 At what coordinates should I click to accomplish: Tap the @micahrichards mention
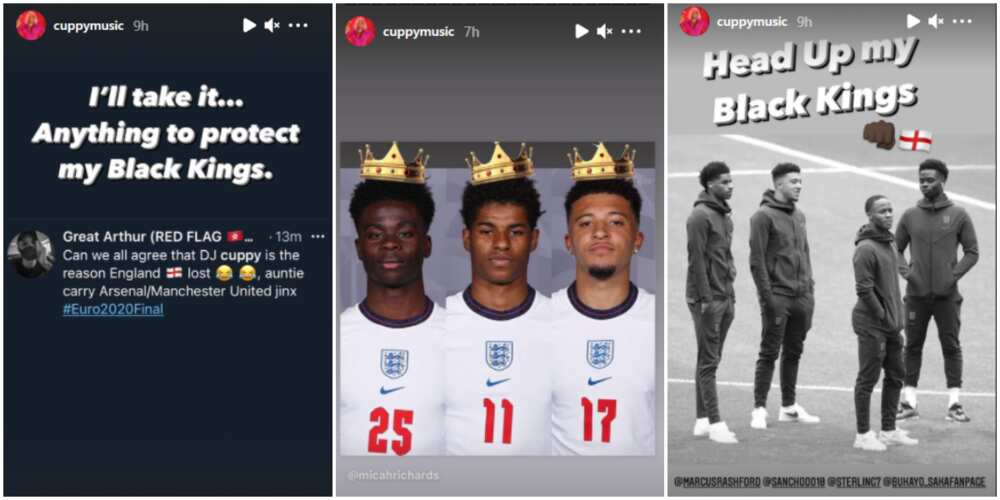click(393, 475)
